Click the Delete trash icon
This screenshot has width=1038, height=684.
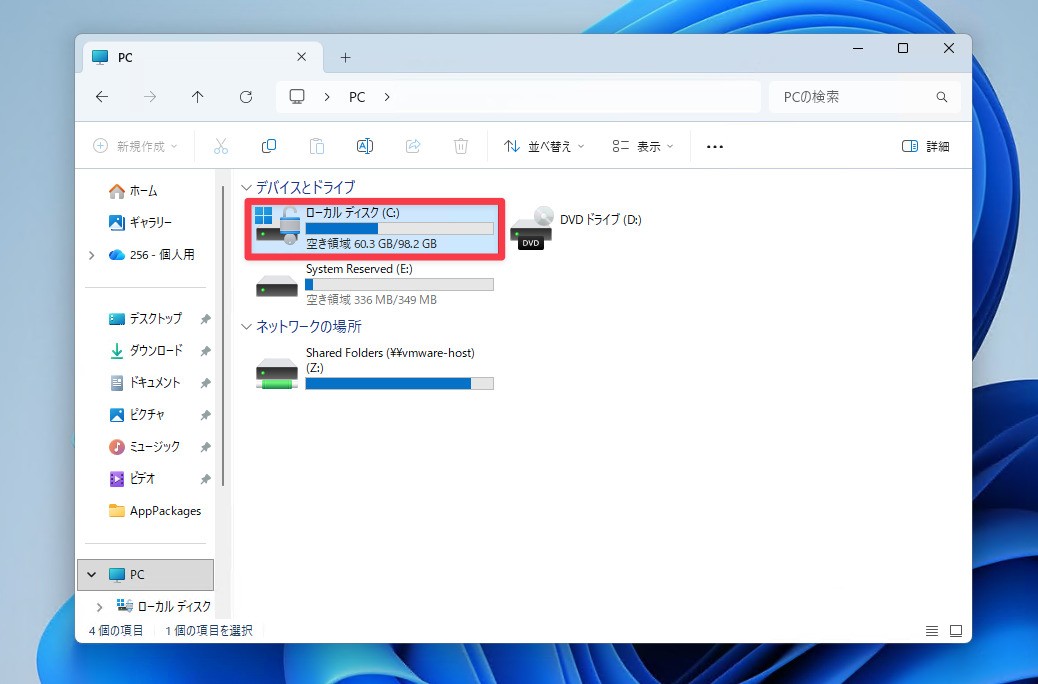coord(461,146)
